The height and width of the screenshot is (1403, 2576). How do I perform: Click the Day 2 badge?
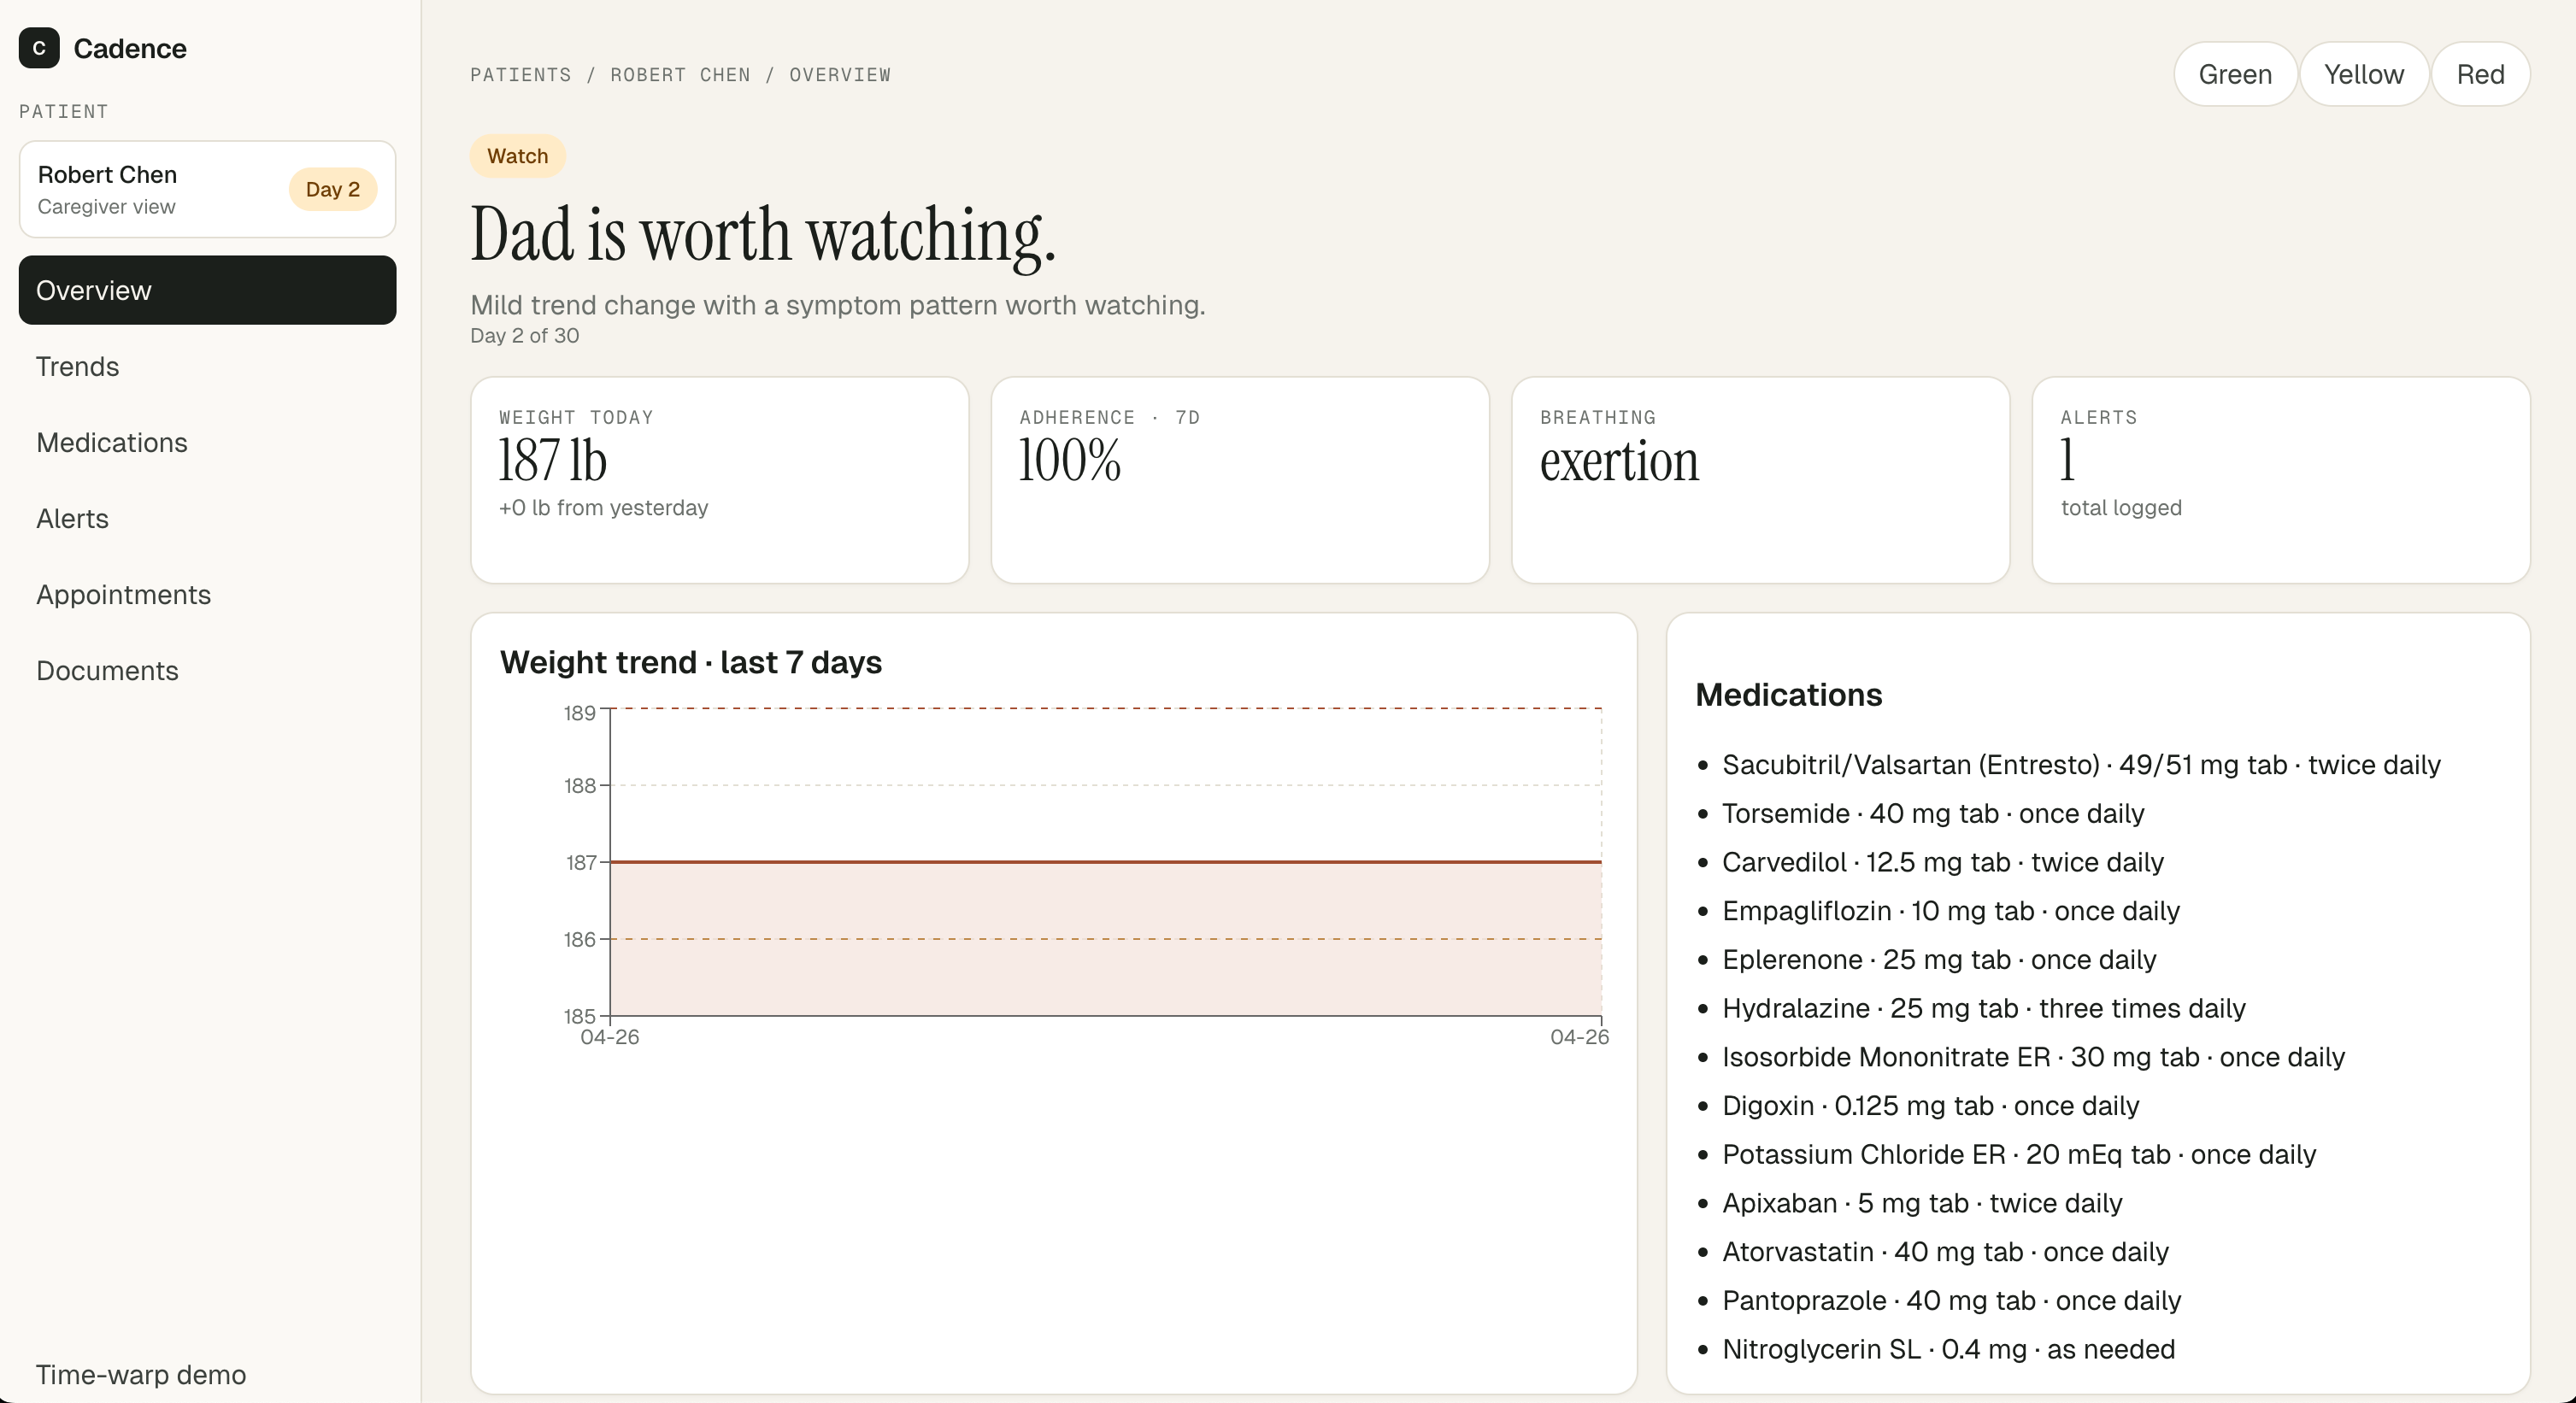(332, 189)
